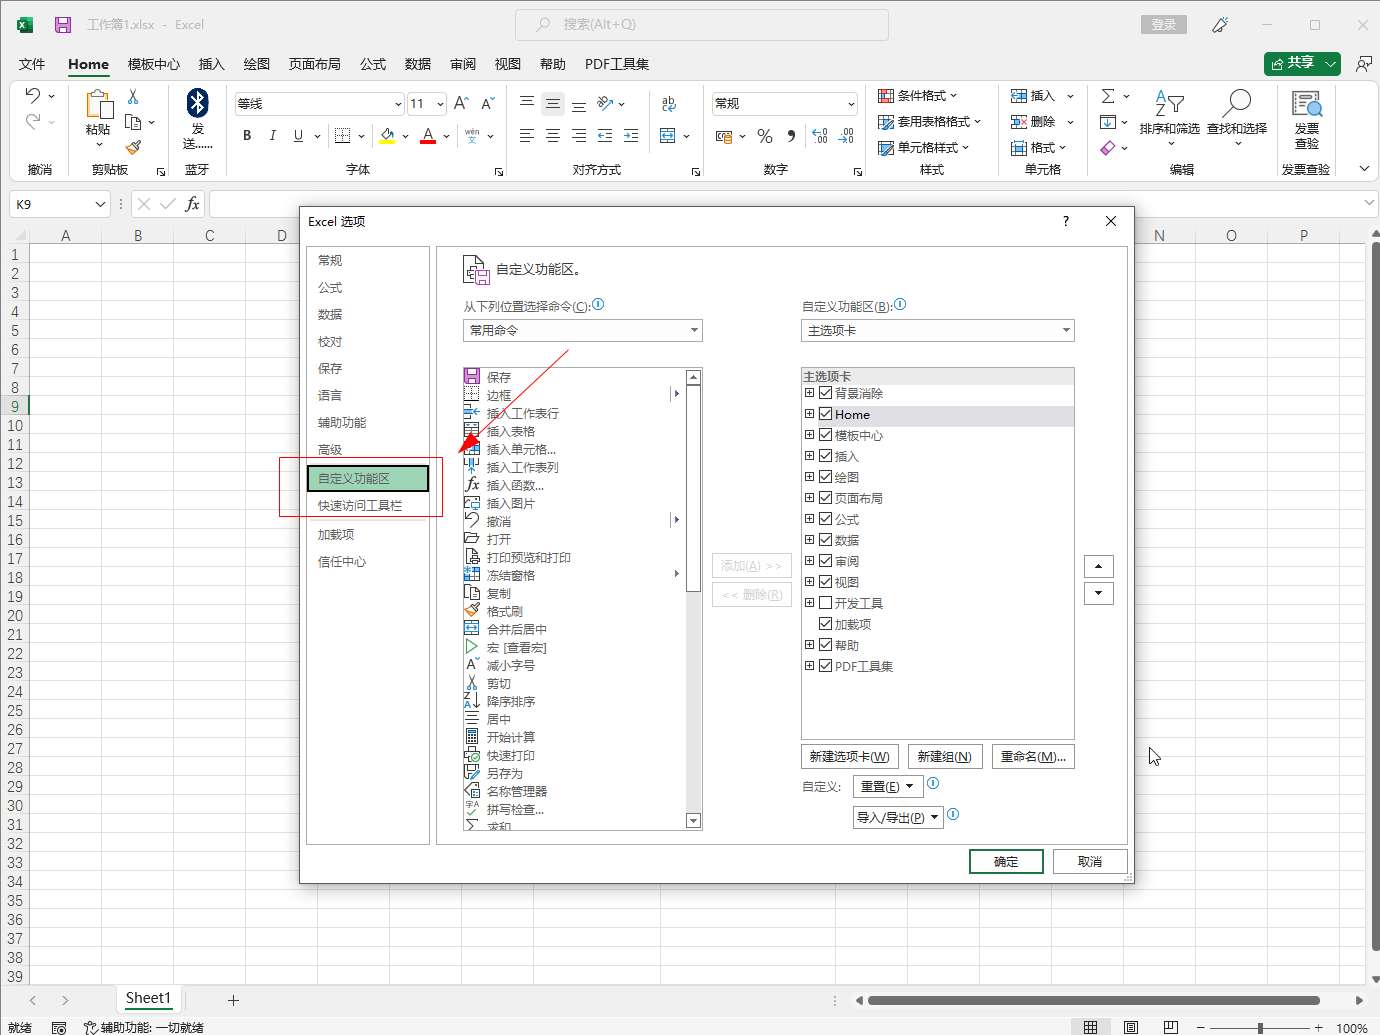1380x1035 pixels.
Task: Select 常规 in options sidebar
Action: click(368, 260)
